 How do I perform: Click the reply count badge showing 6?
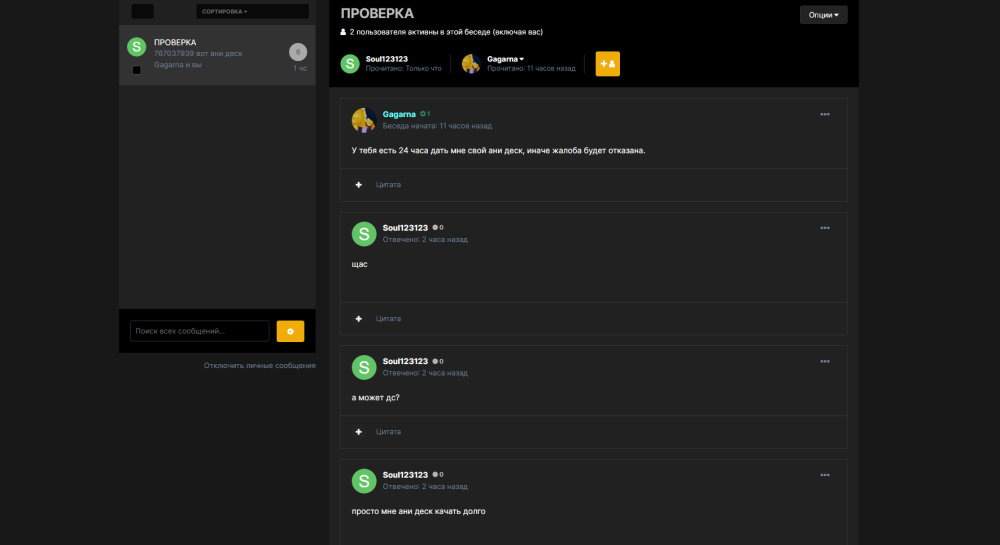298,52
